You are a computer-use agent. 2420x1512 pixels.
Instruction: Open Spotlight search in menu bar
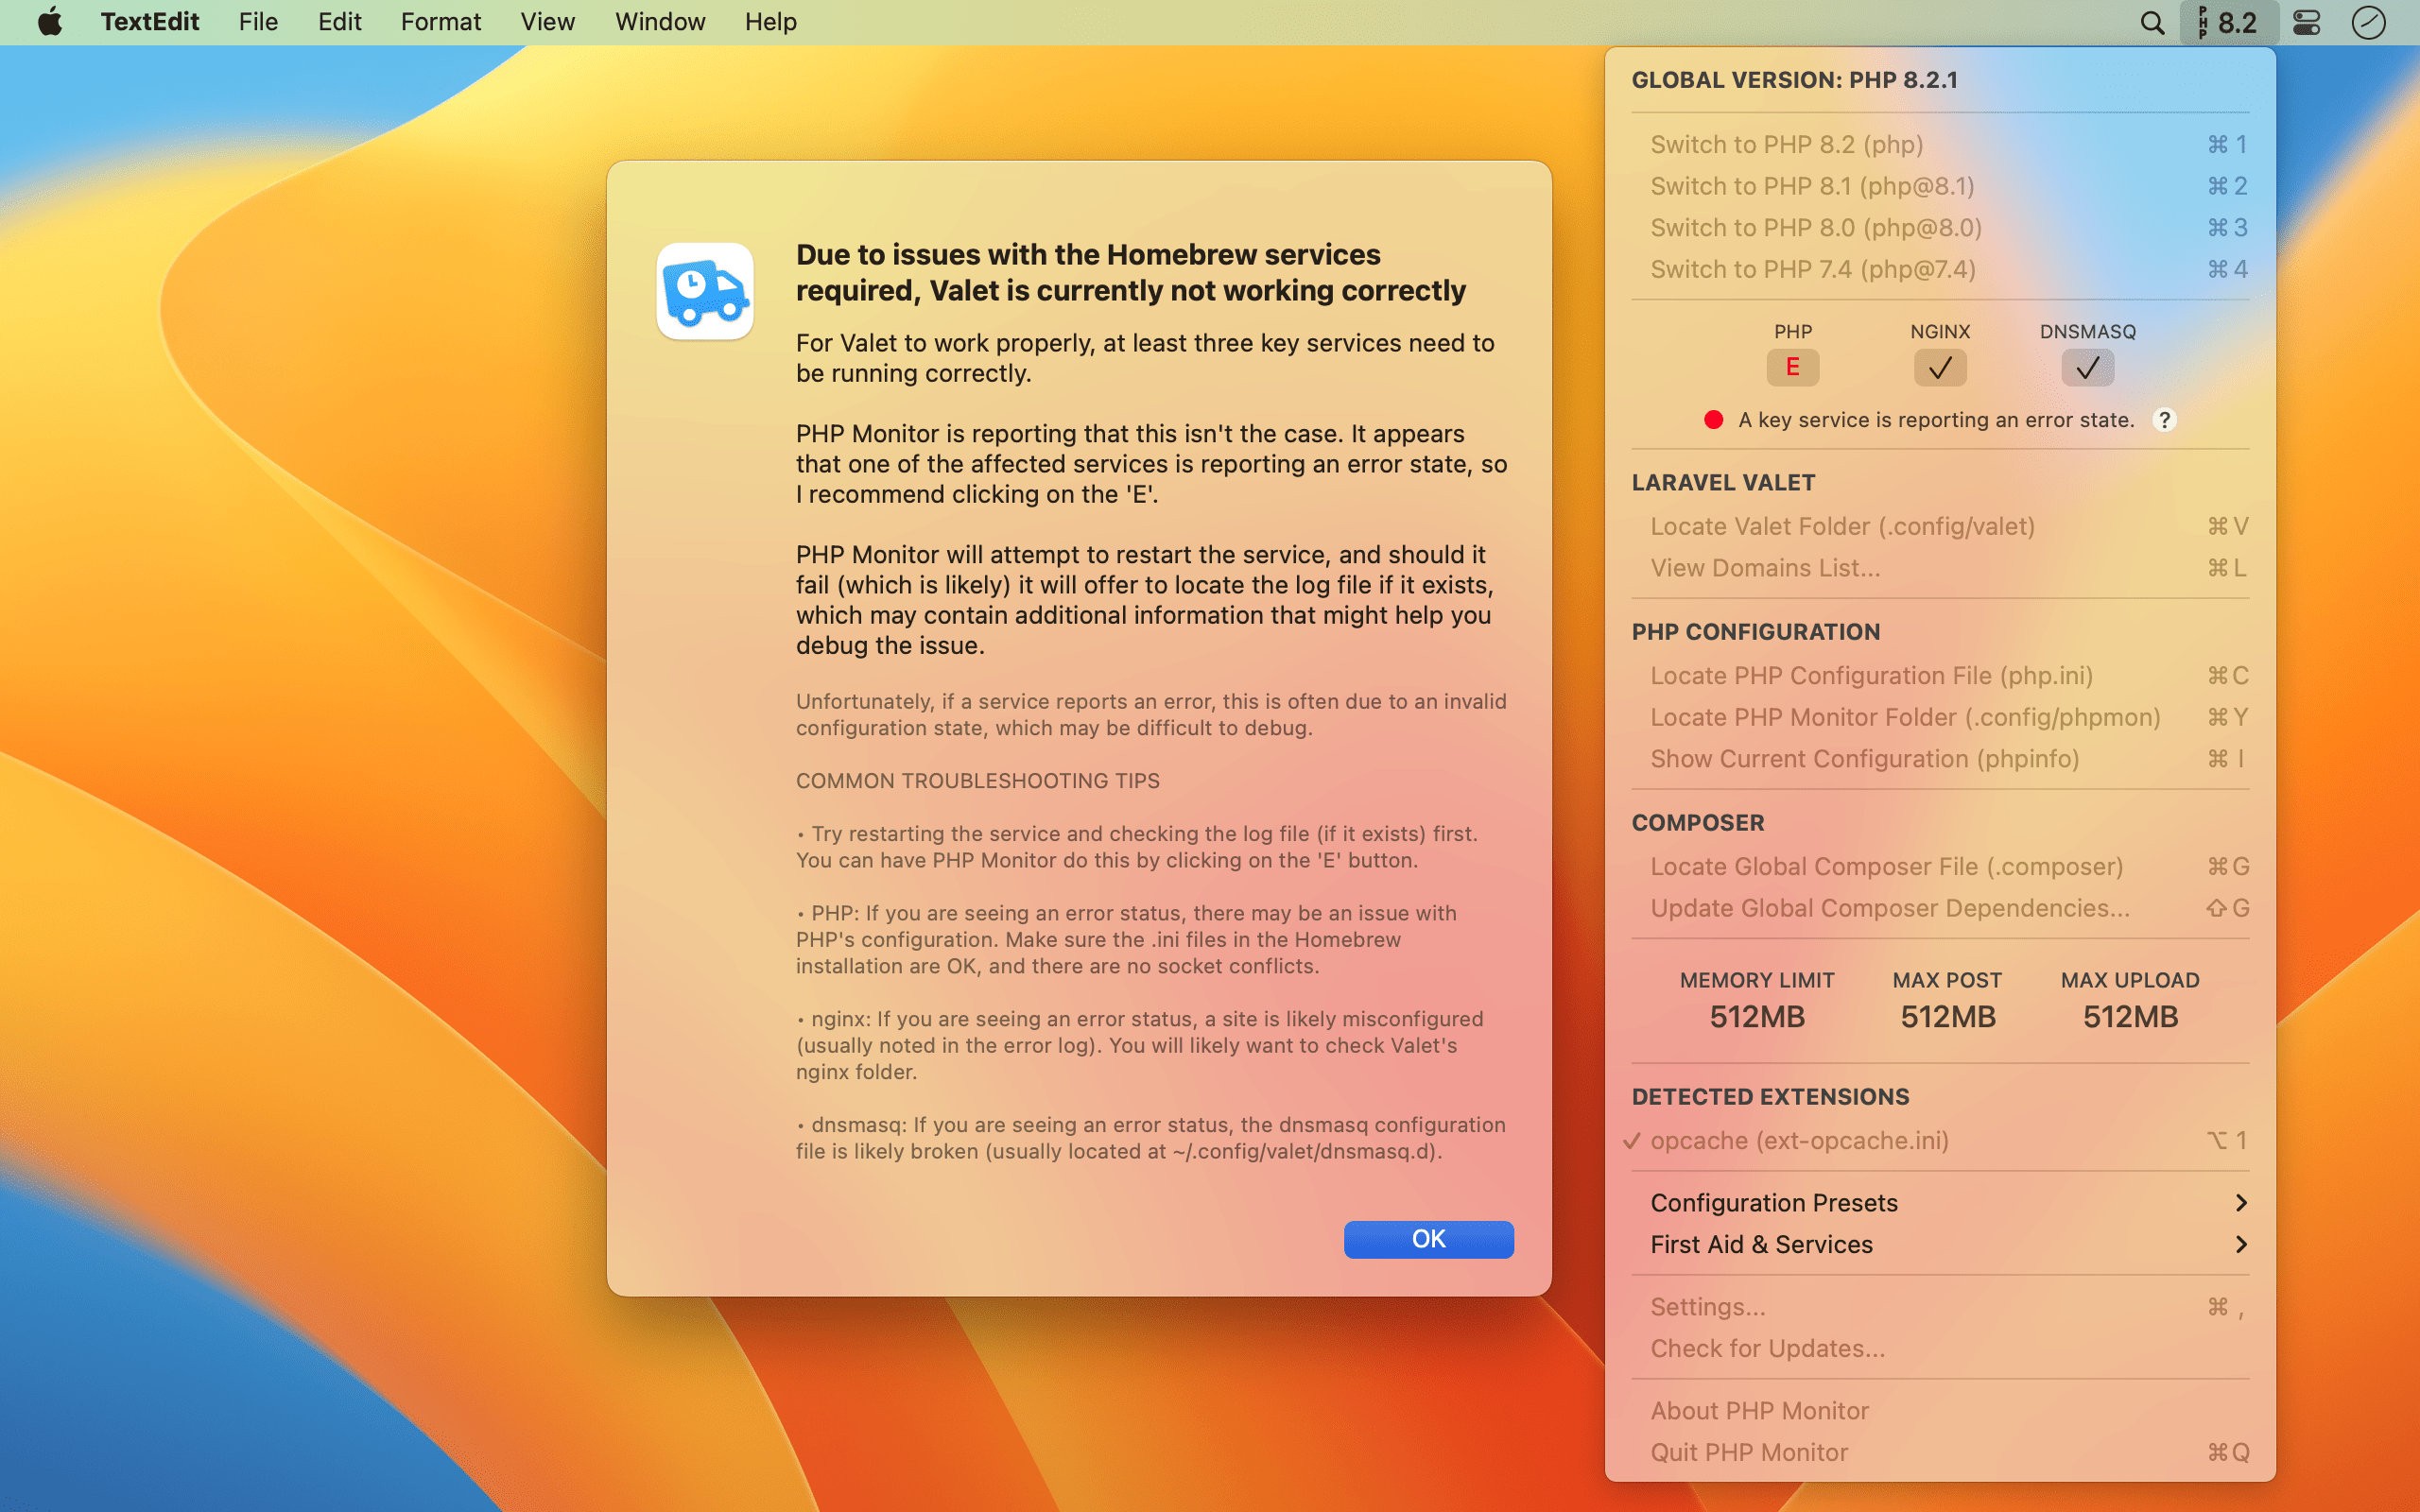tap(2152, 22)
